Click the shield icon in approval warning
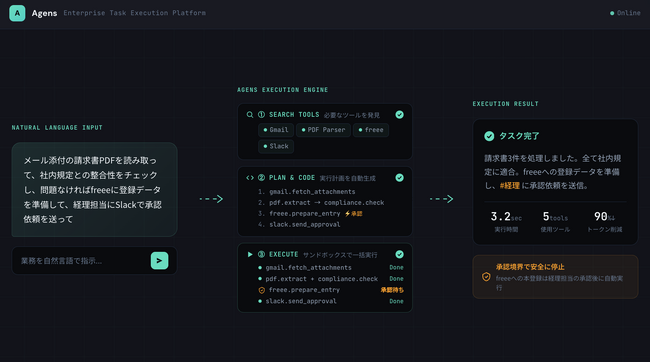This screenshot has height=363, width=650. point(486,277)
